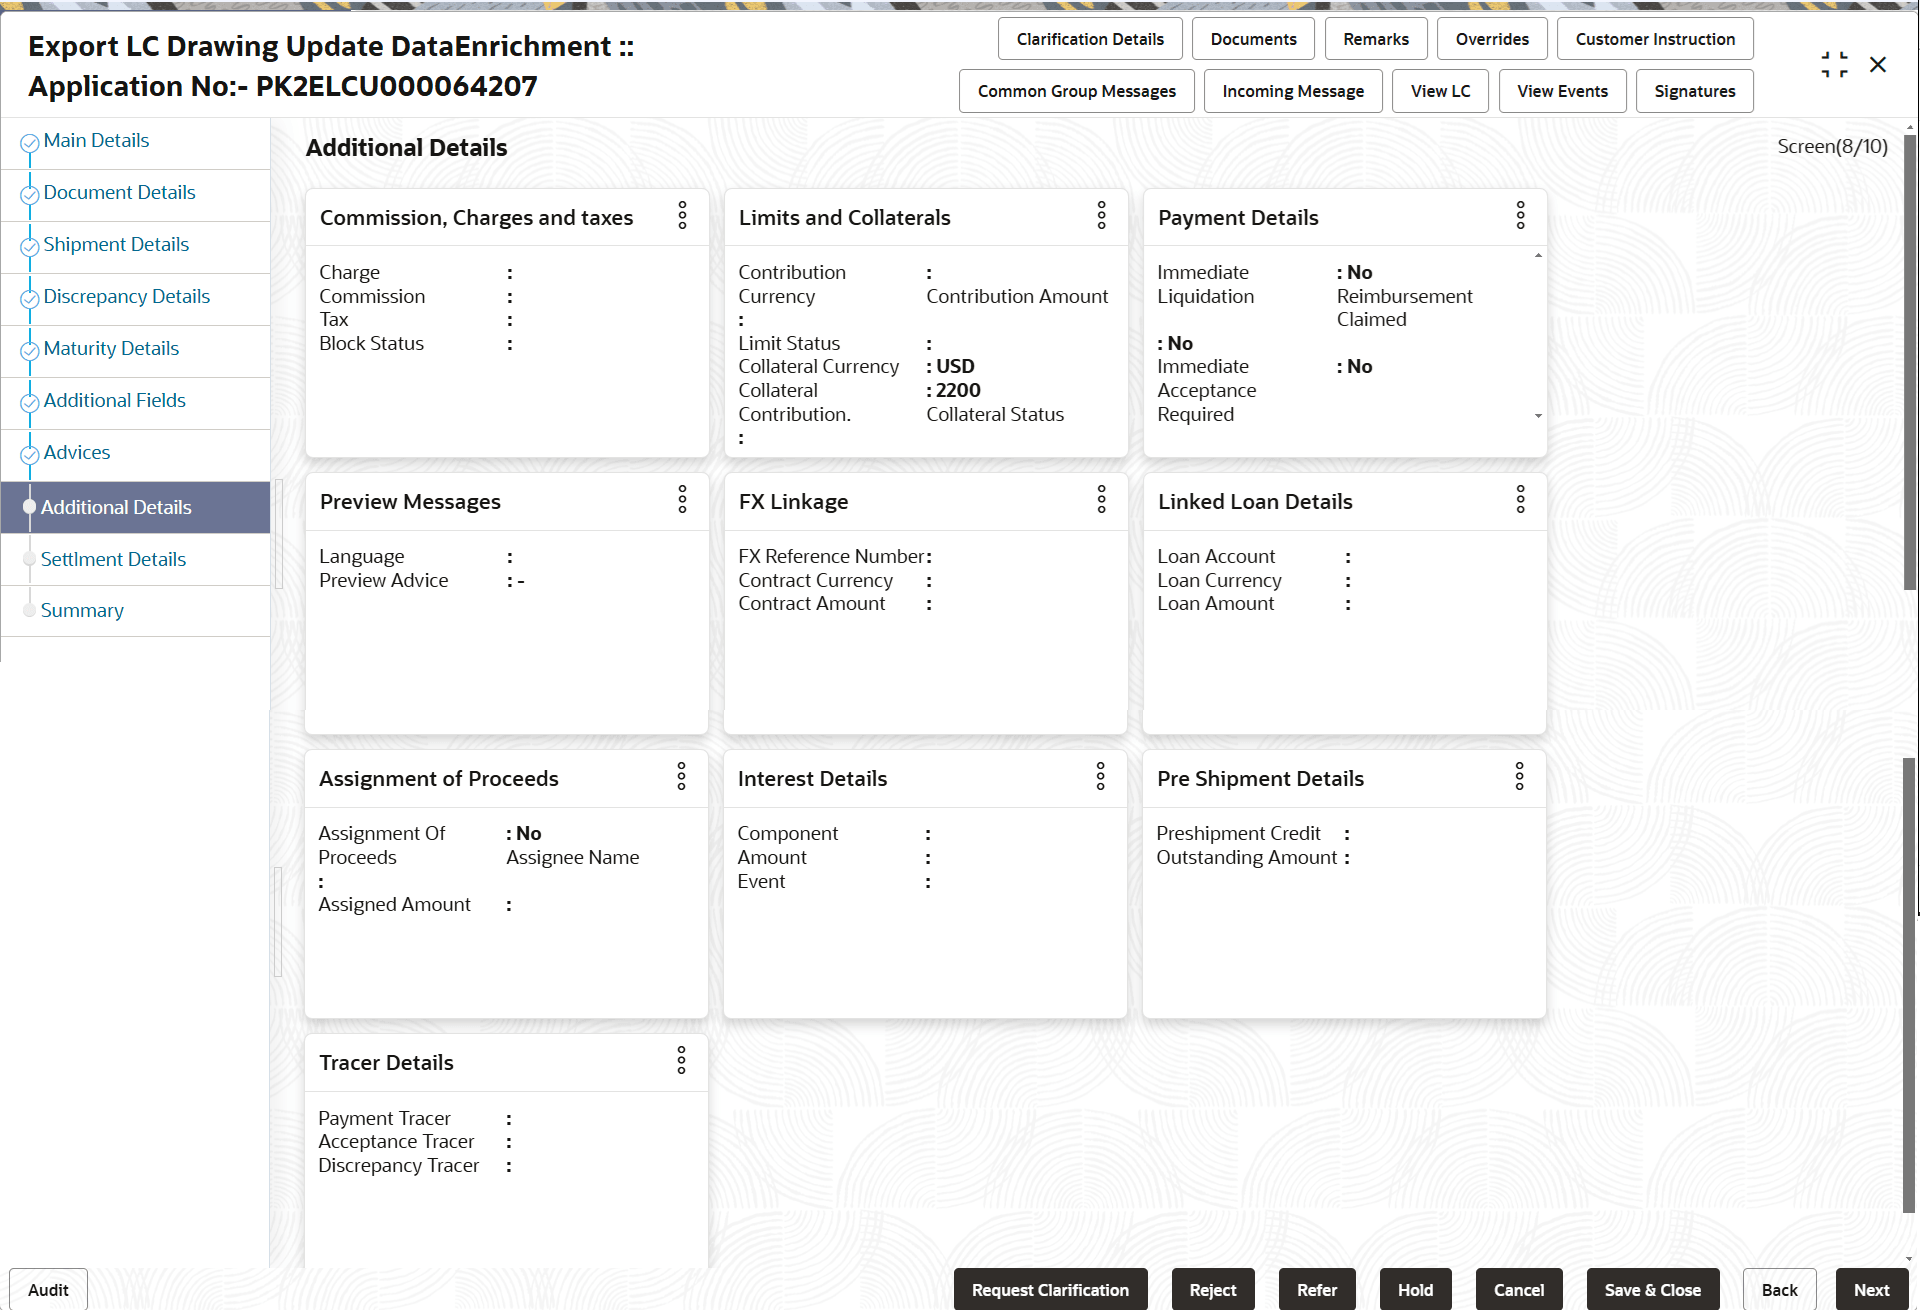Open Pre Shipment Details options menu
Image resolution: width=1920 pixels, height=1310 pixels.
pyautogui.click(x=1519, y=777)
